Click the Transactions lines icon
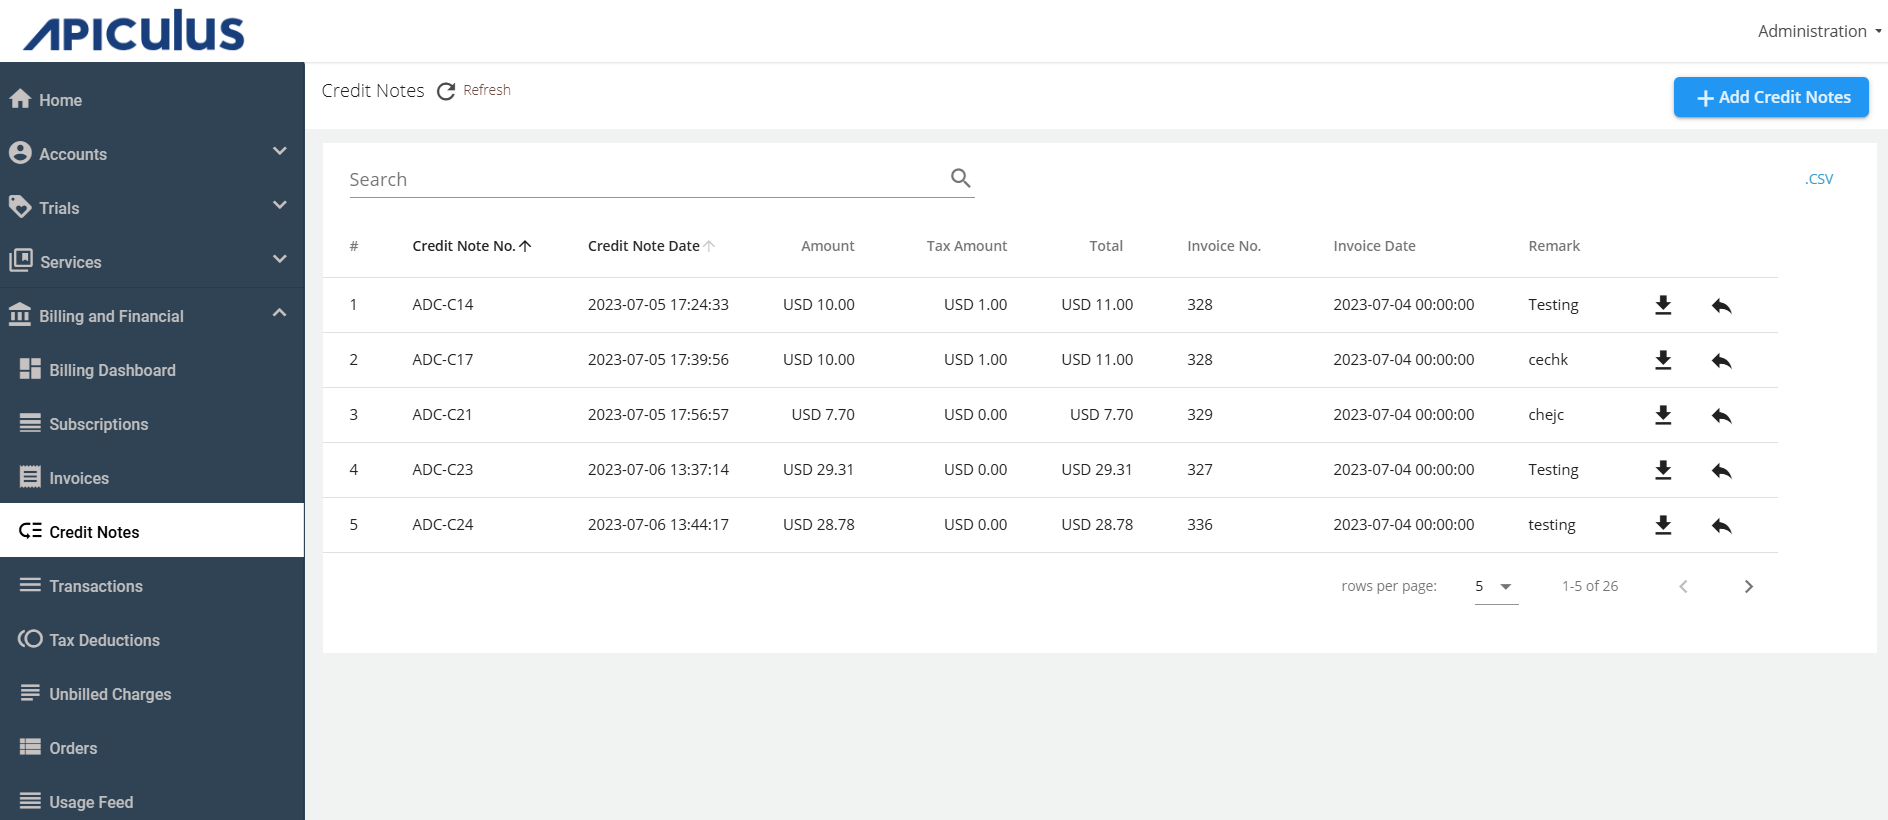Viewport: 1888px width, 820px height. tap(31, 585)
